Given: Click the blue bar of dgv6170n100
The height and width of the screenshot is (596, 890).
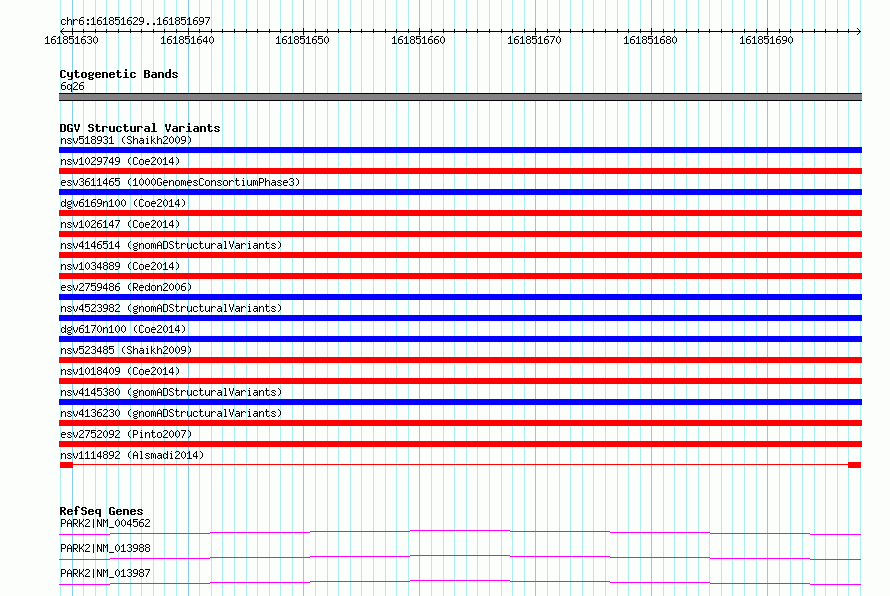Looking at the screenshot, I should (460, 339).
